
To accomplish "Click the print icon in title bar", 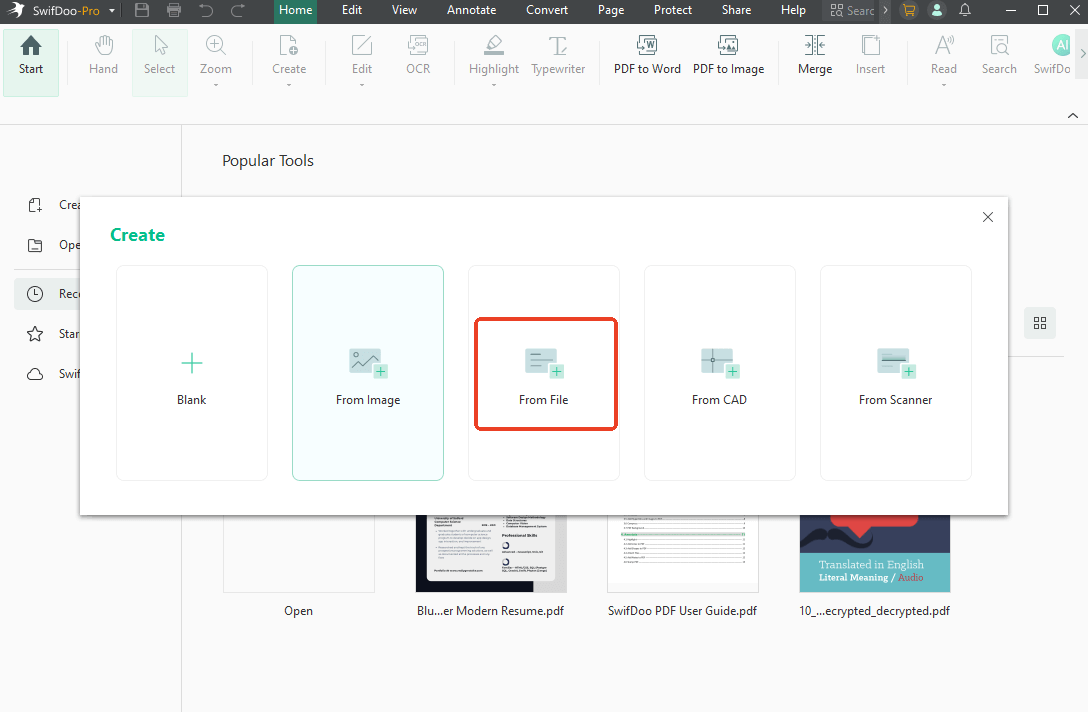I will 174,11.
